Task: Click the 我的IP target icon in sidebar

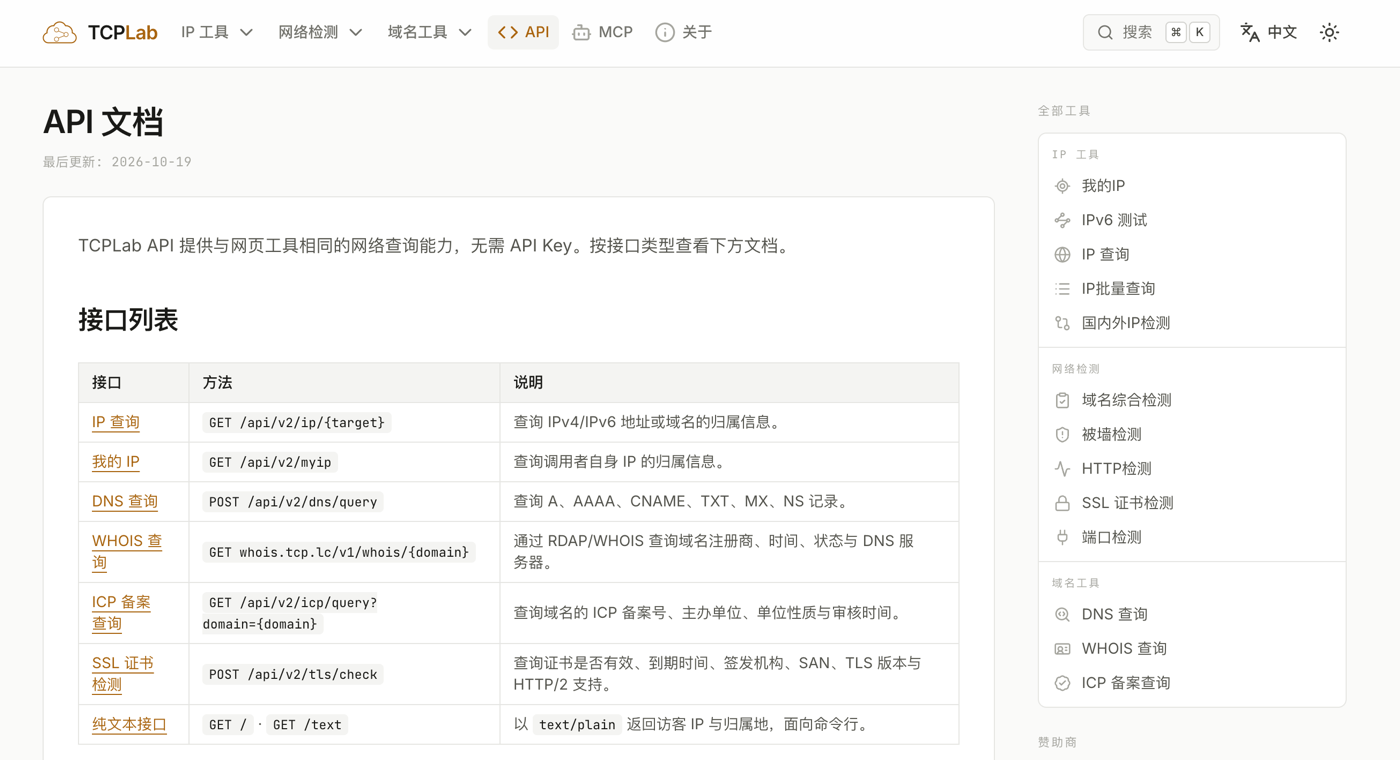Action: 1062,186
